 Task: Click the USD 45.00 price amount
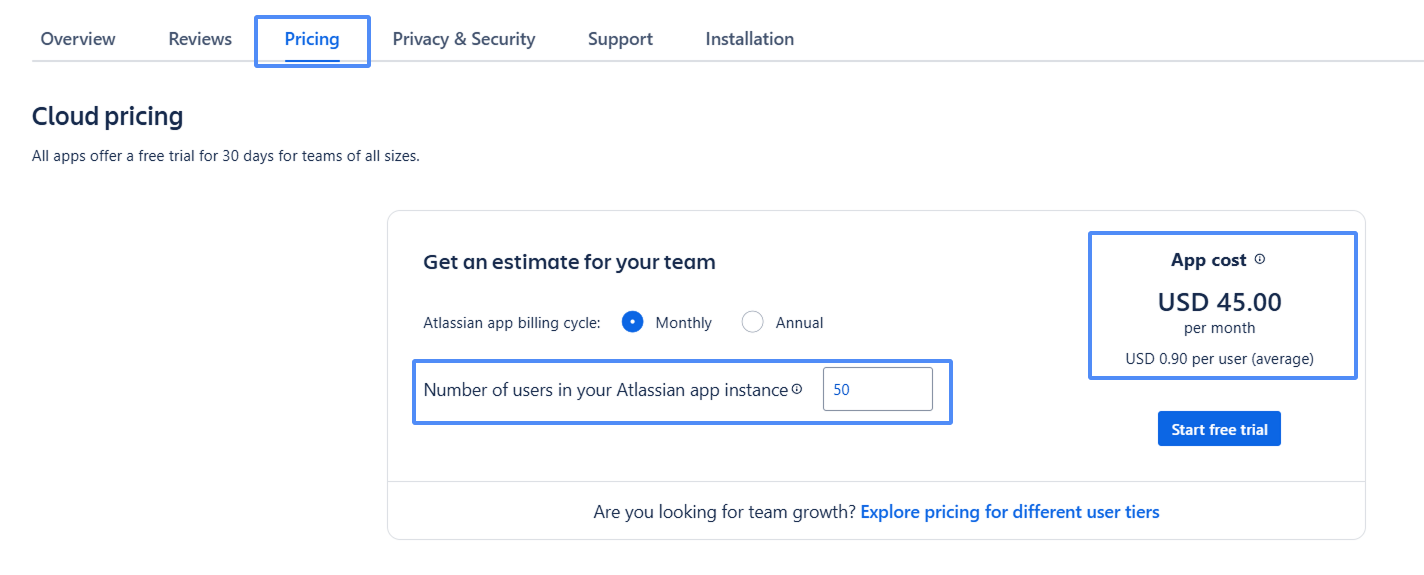click(1219, 302)
